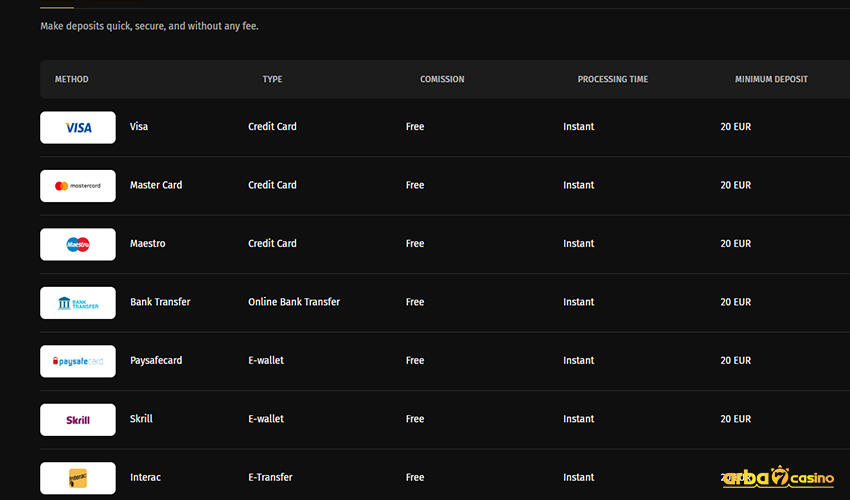Click the Method column header

point(71,79)
